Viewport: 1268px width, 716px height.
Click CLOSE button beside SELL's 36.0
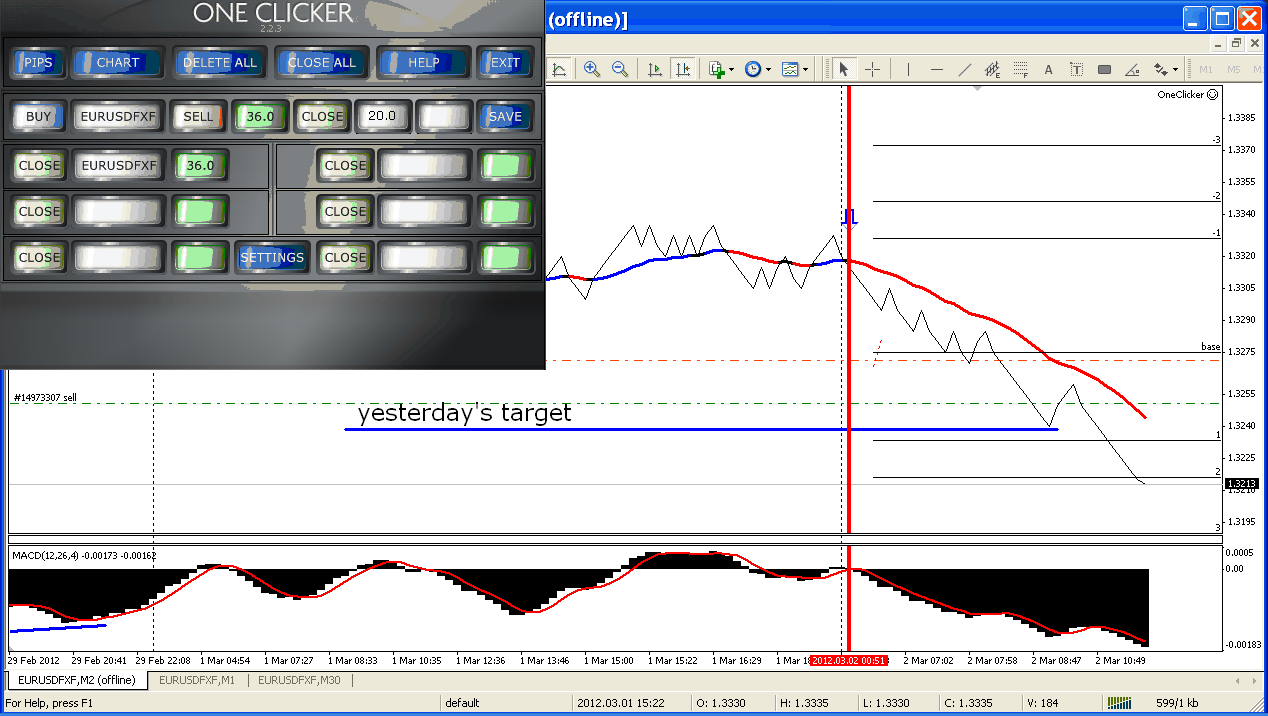tap(322, 116)
